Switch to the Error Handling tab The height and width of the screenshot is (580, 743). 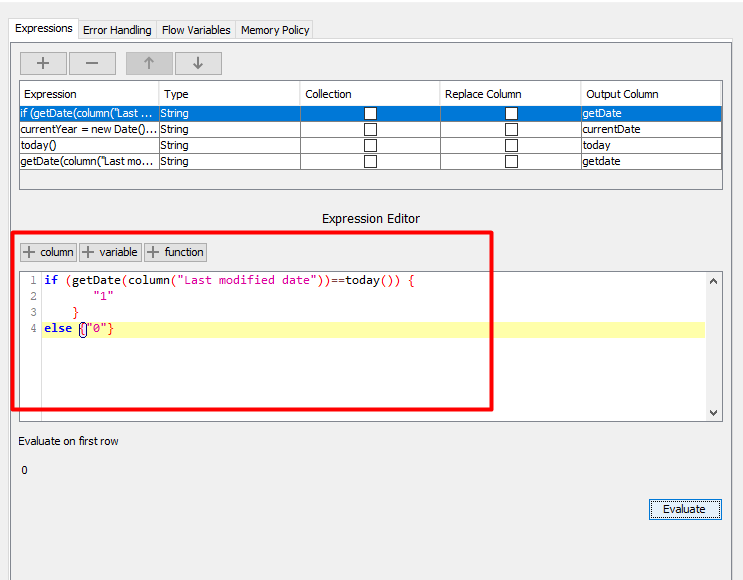(x=117, y=30)
